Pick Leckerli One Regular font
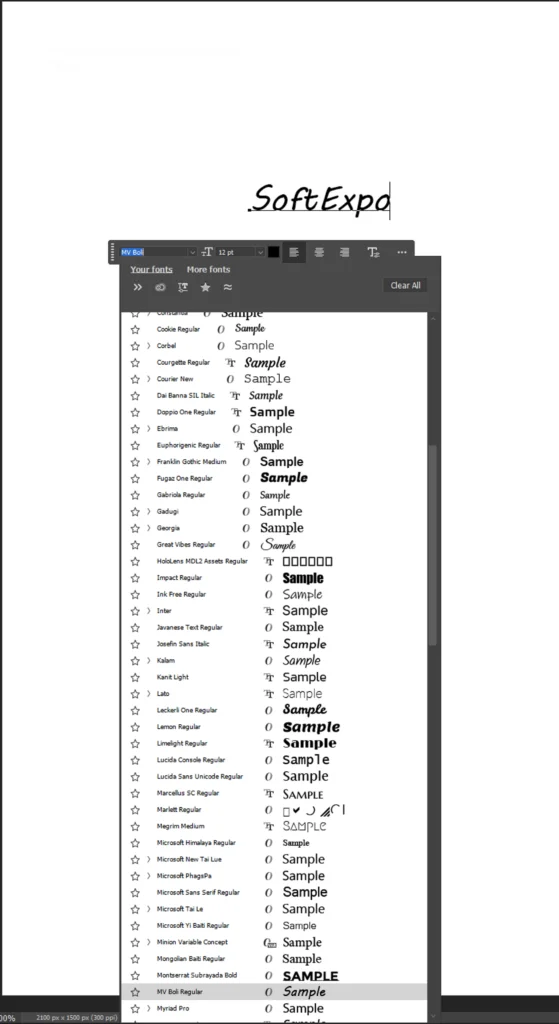This screenshot has height=1024, width=559. coord(274,710)
